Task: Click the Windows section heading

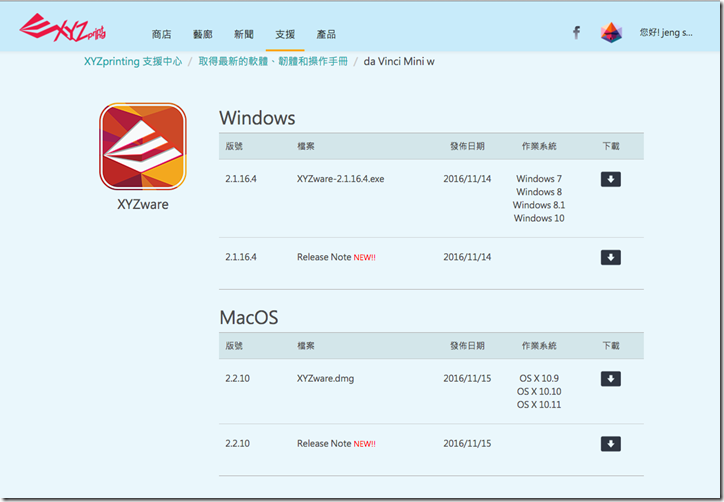Action: coord(257,118)
